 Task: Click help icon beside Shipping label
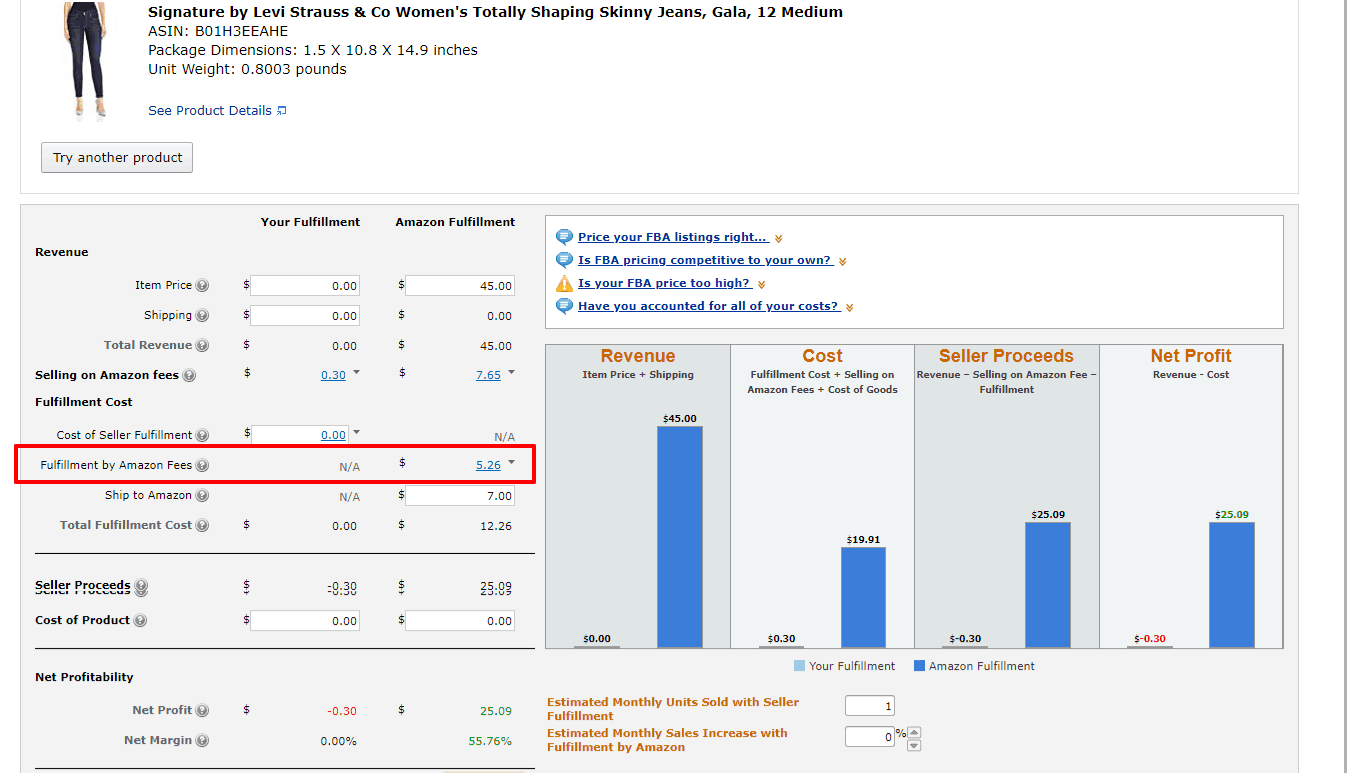pyautogui.click(x=202, y=316)
